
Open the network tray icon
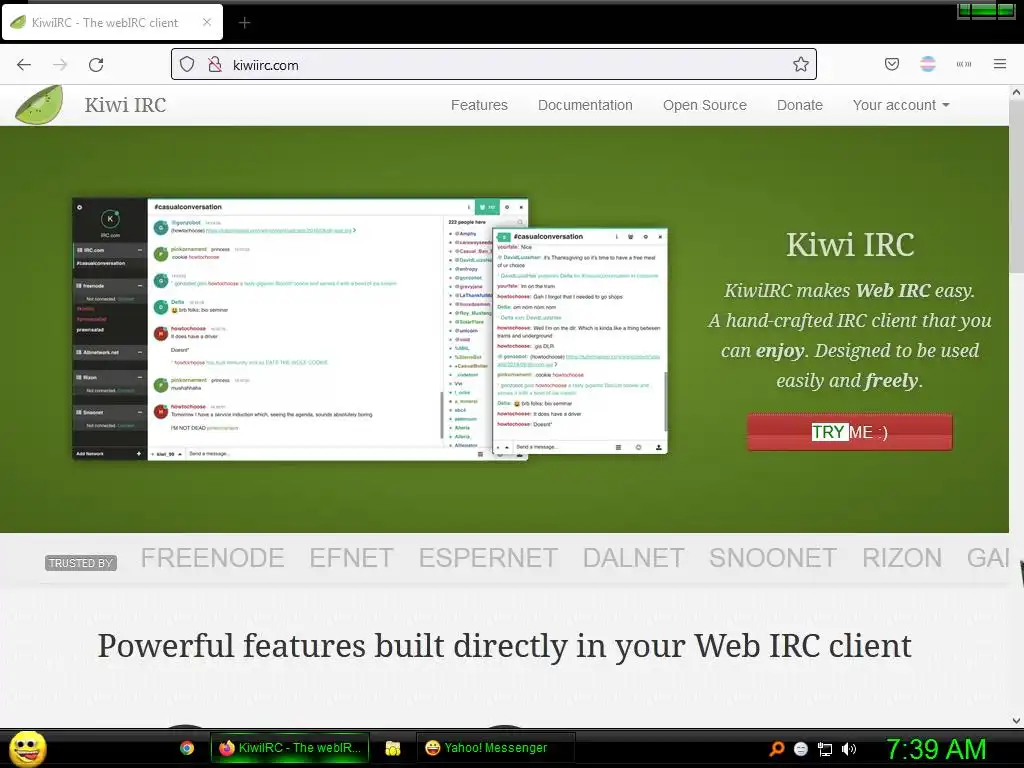pyautogui.click(x=825, y=749)
